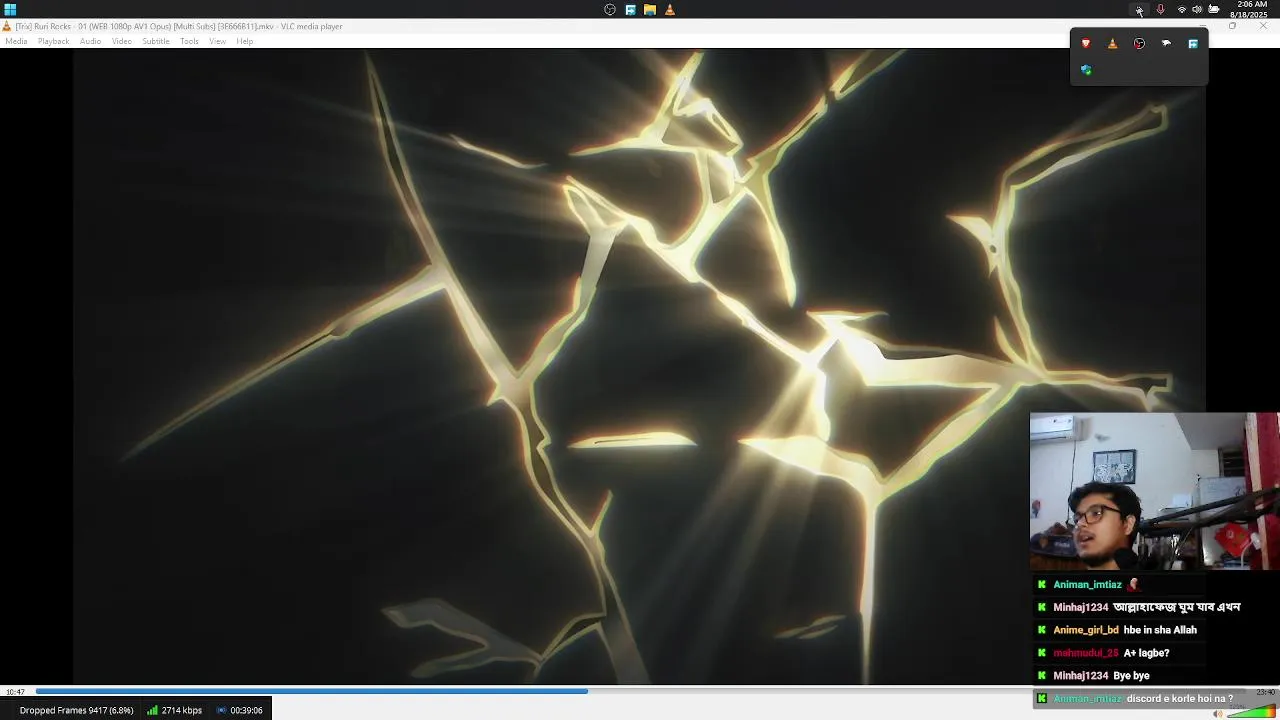1280x720 pixels.
Task: Click the blue arrow app taskbar icon
Action: coord(630,10)
